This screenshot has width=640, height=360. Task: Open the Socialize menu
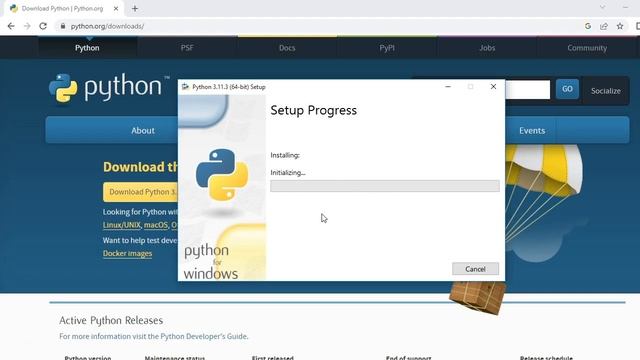tap(606, 91)
